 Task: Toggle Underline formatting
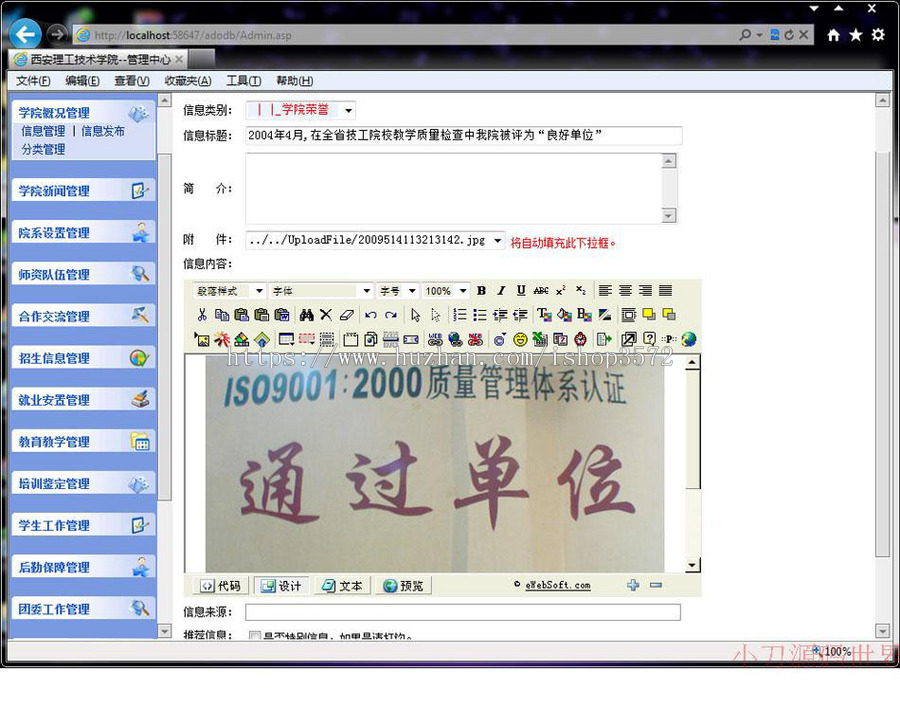pos(521,291)
